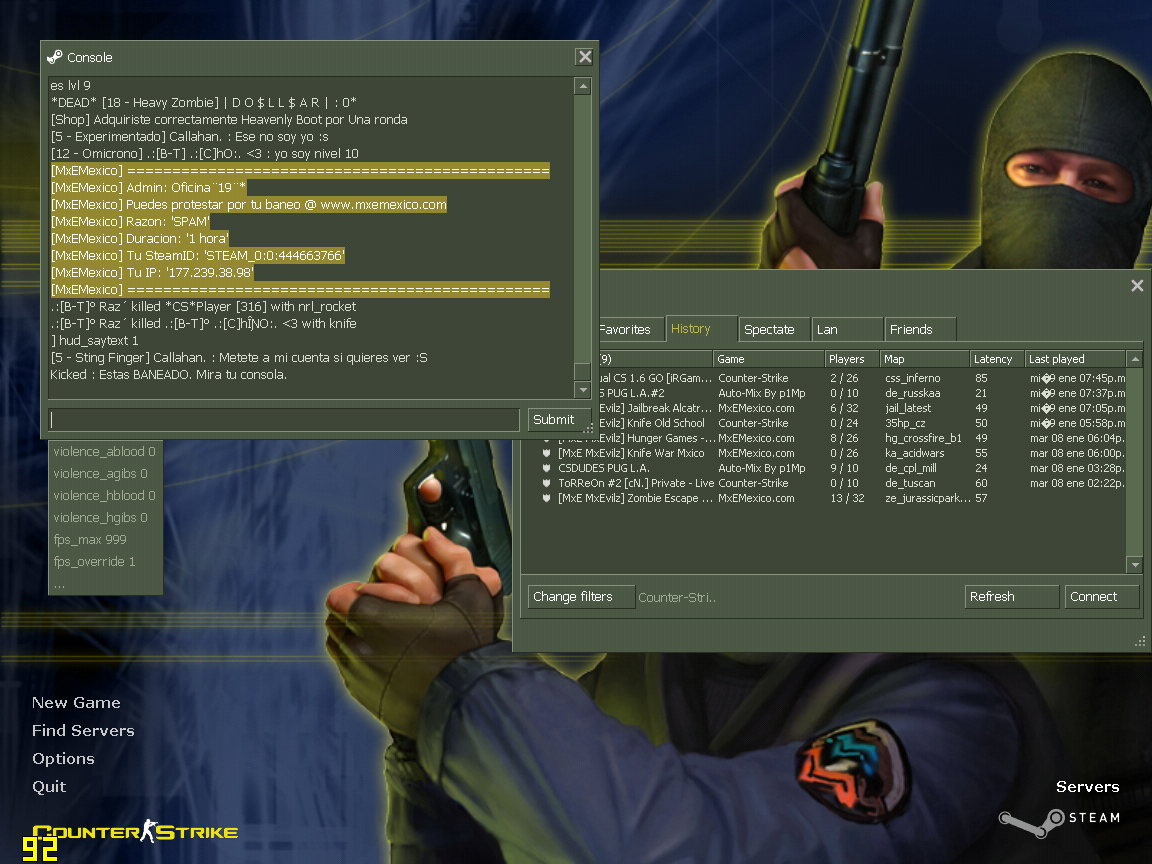
Task: Select the CSDUDES PUG L.A. server row
Action: pos(824,468)
